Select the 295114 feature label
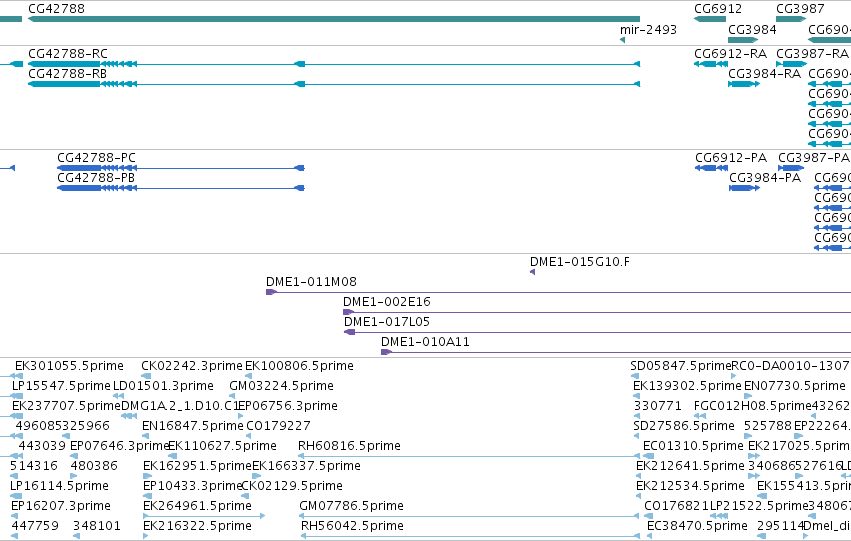 [780, 526]
